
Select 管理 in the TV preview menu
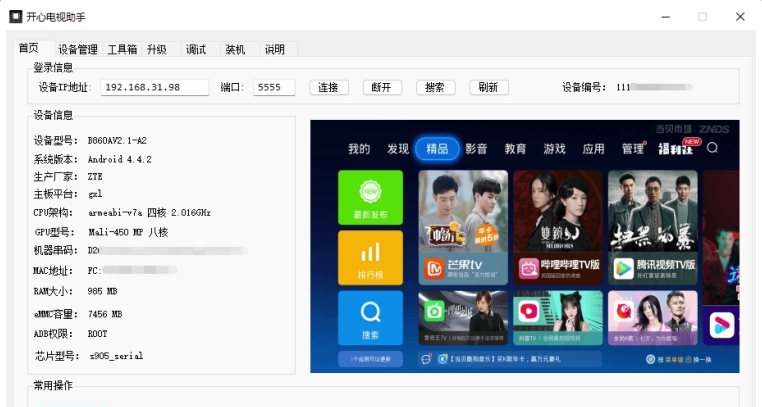[x=633, y=149]
